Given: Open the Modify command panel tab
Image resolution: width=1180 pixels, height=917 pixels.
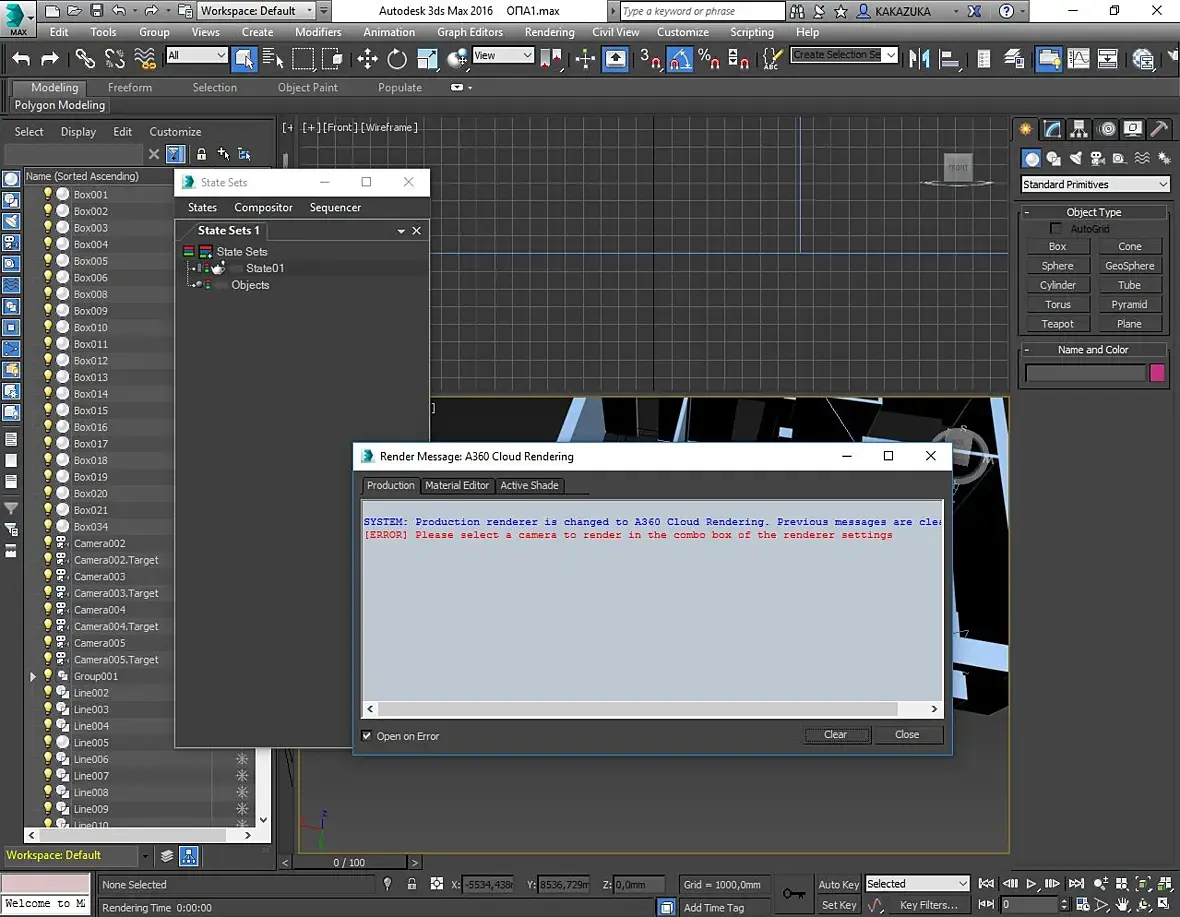Looking at the screenshot, I should coord(1052,129).
